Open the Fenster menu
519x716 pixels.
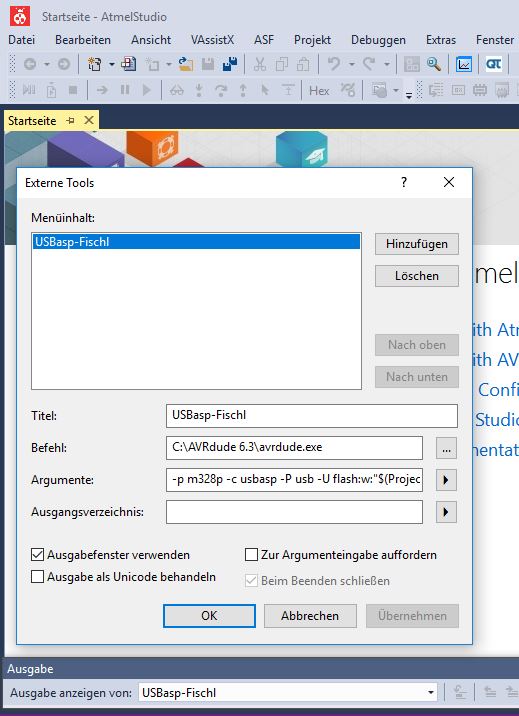[x=495, y=40]
